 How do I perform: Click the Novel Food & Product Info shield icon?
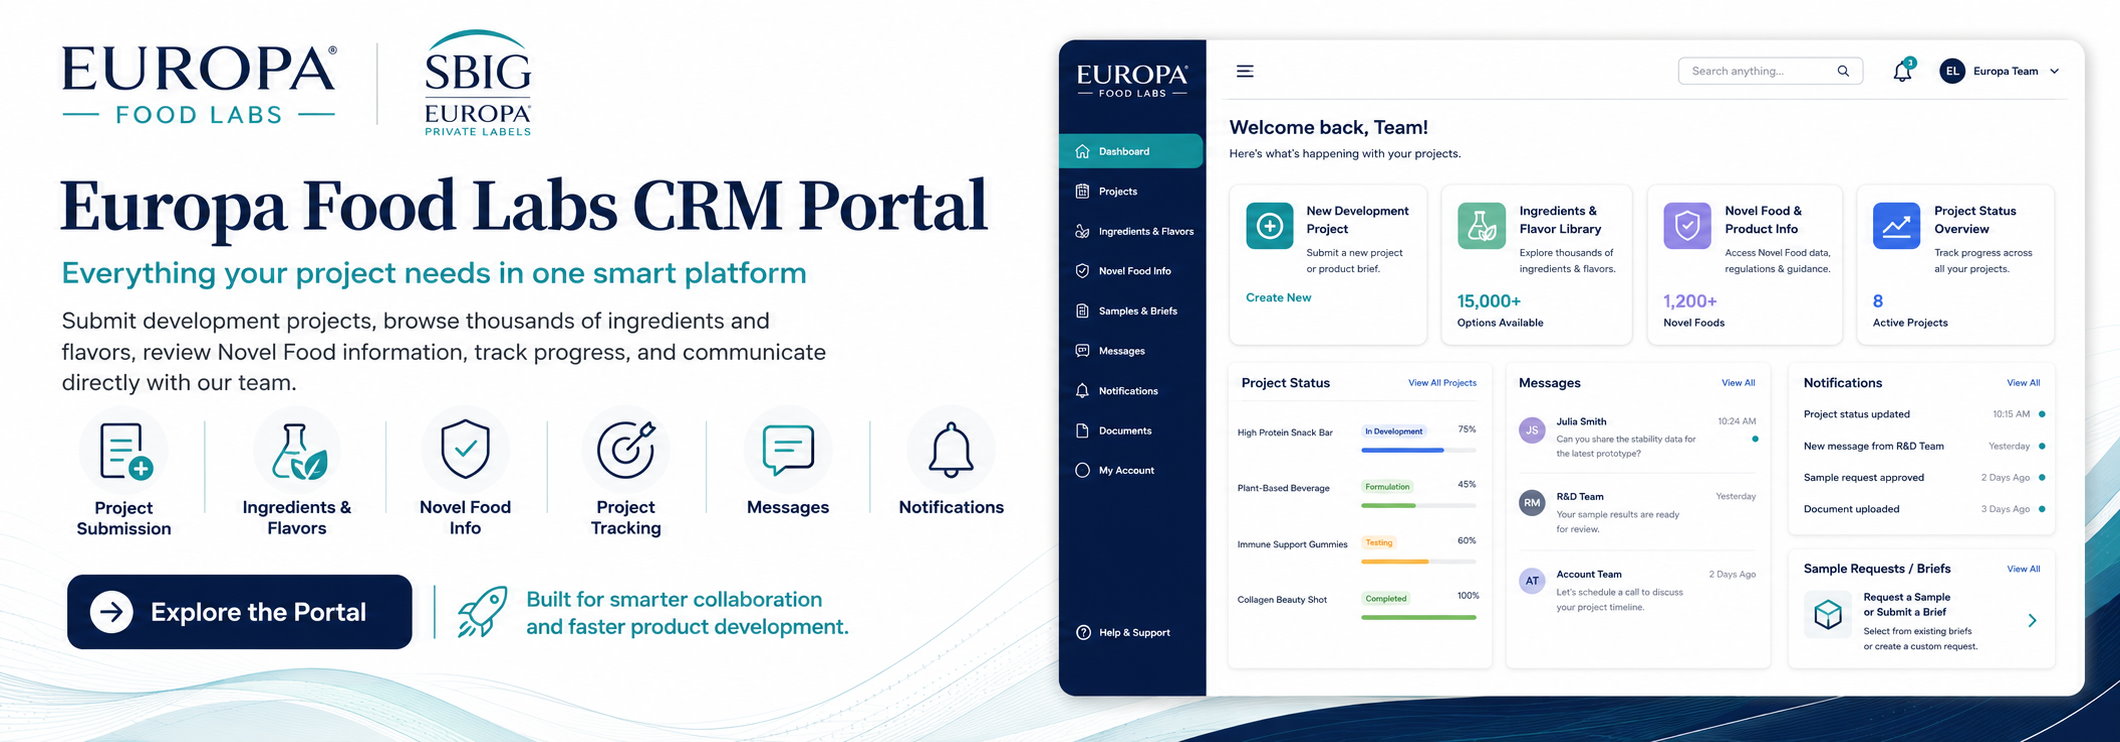pos(1687,226)
